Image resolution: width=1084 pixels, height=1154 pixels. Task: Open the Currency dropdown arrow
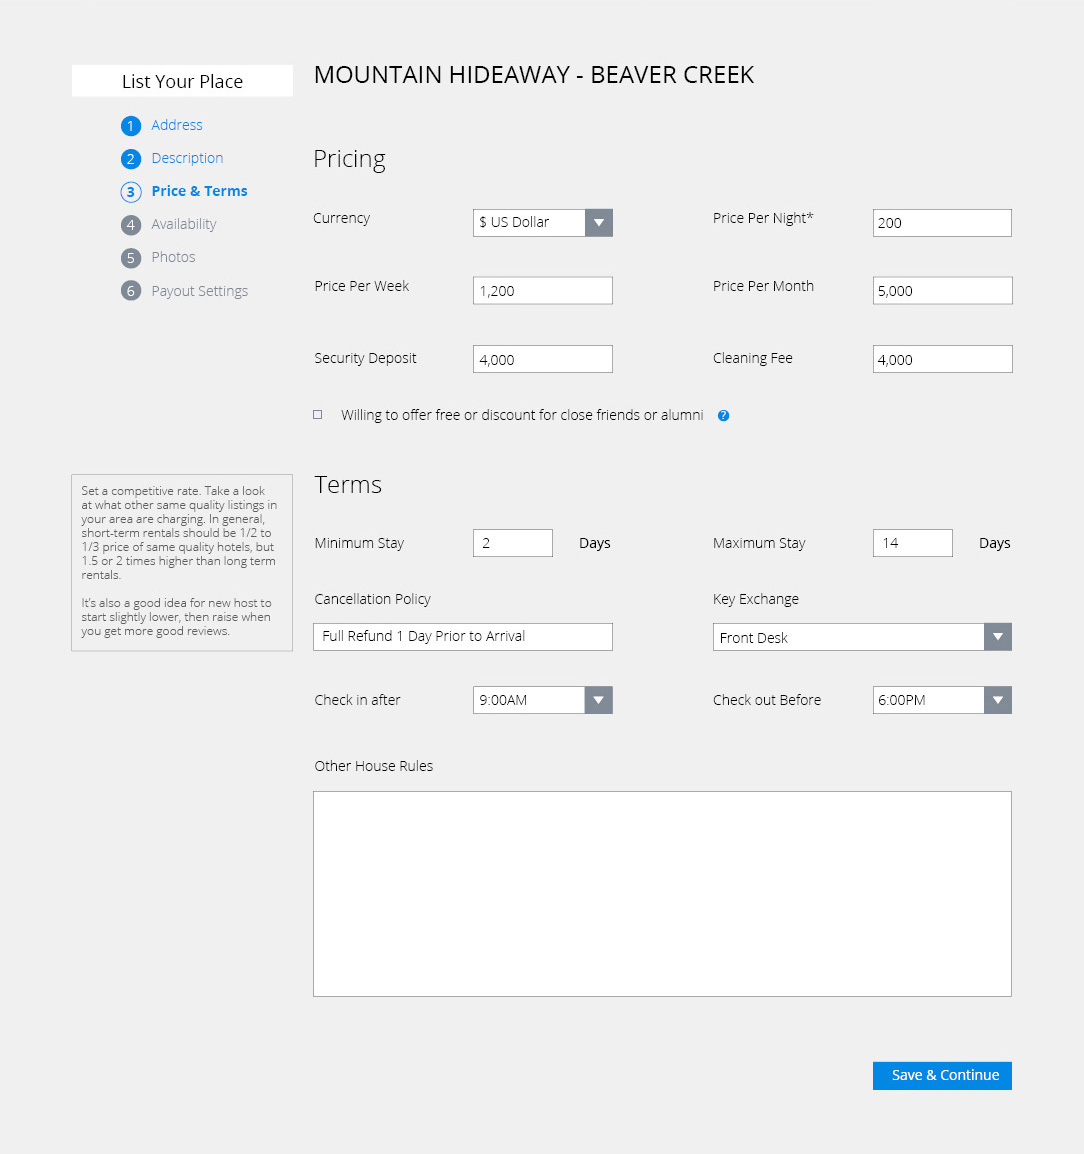[599, 223]
